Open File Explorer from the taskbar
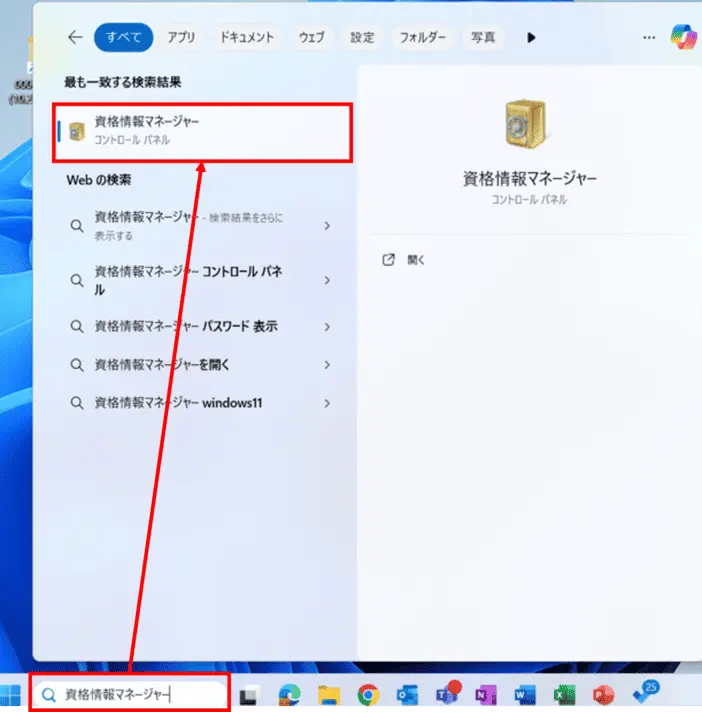 click(x=329, y=694)
